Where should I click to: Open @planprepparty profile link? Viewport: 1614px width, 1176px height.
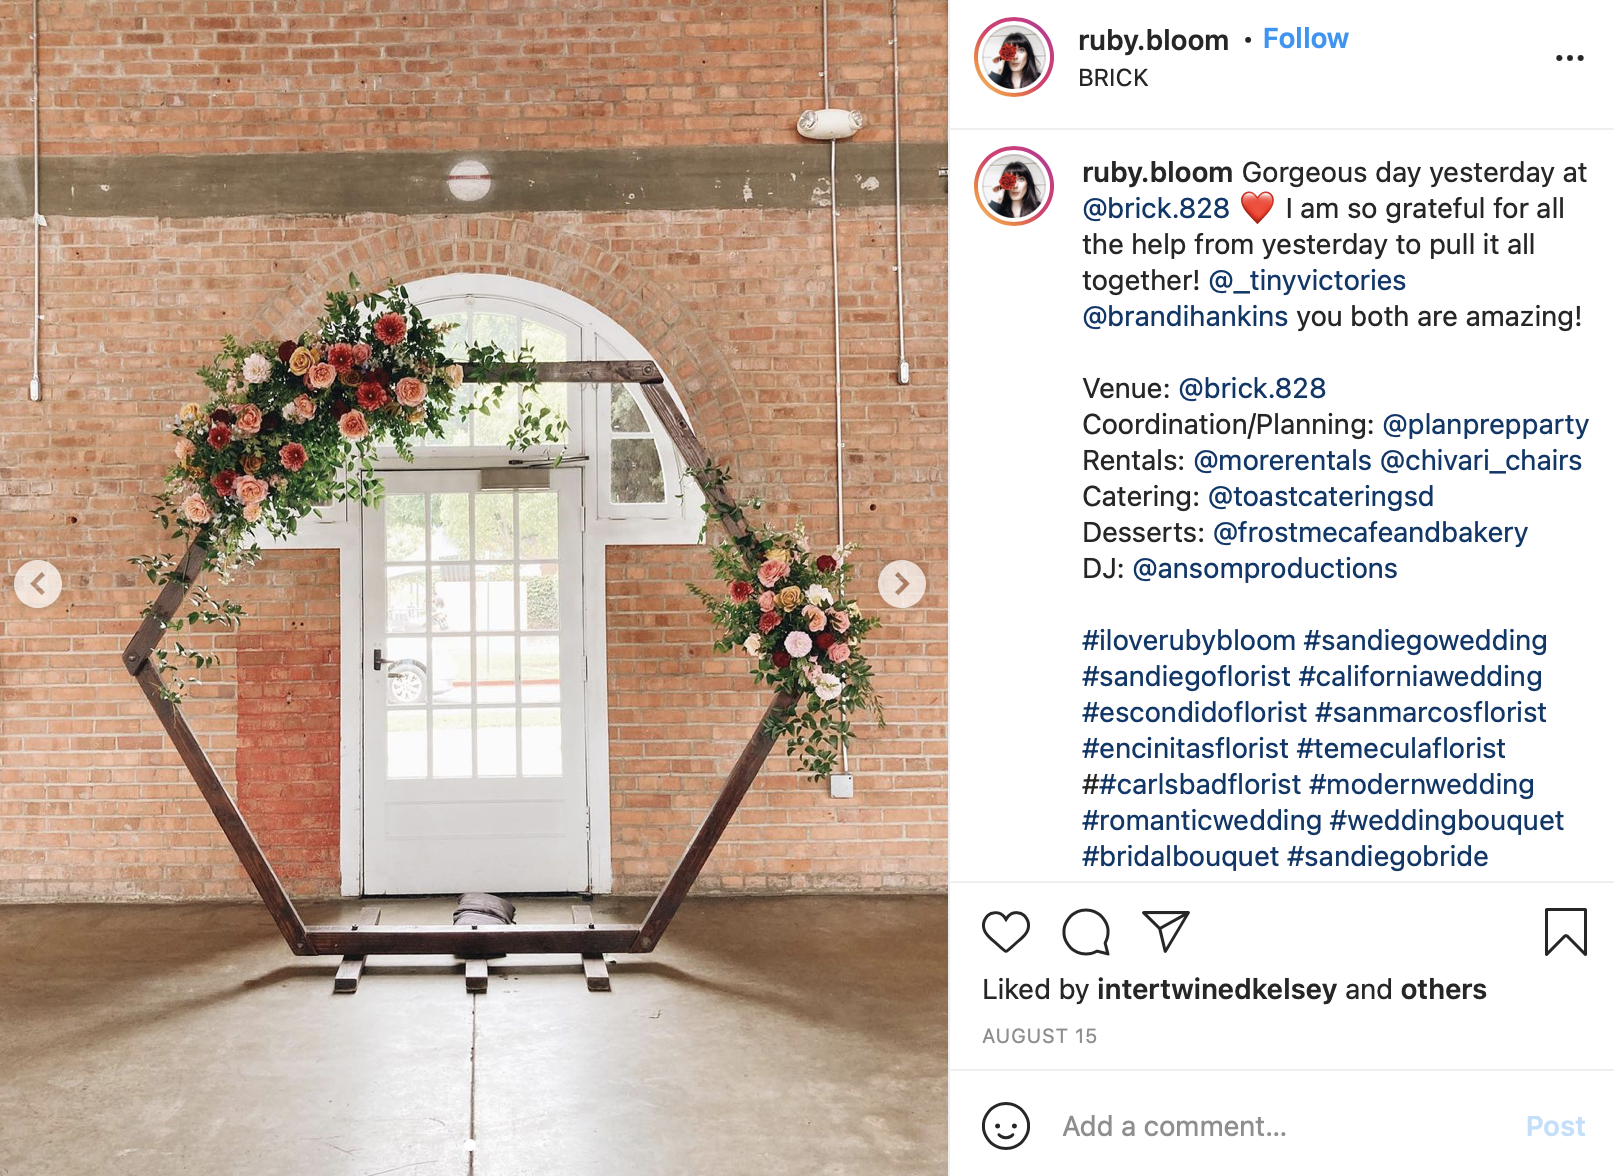[x=1485, y=424]
